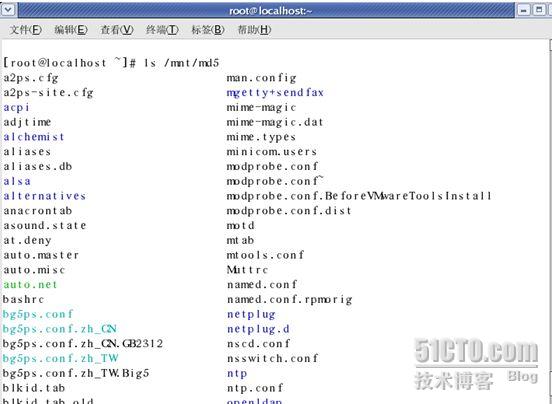
Task: Click the Muttrc file name
Action: (247, 270)
